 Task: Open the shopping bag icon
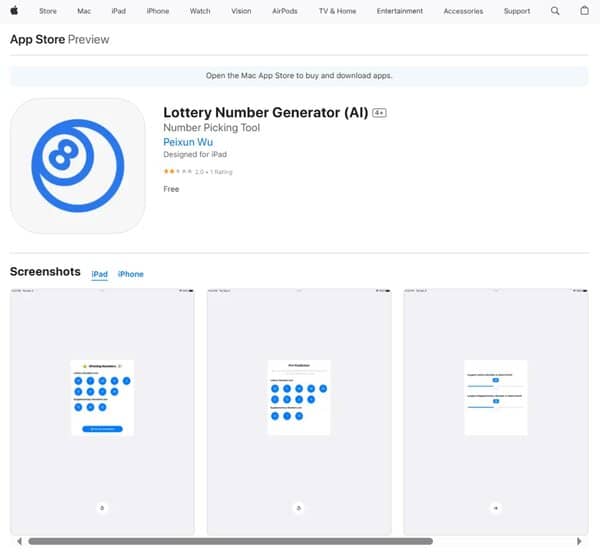(x=584, y=11)
